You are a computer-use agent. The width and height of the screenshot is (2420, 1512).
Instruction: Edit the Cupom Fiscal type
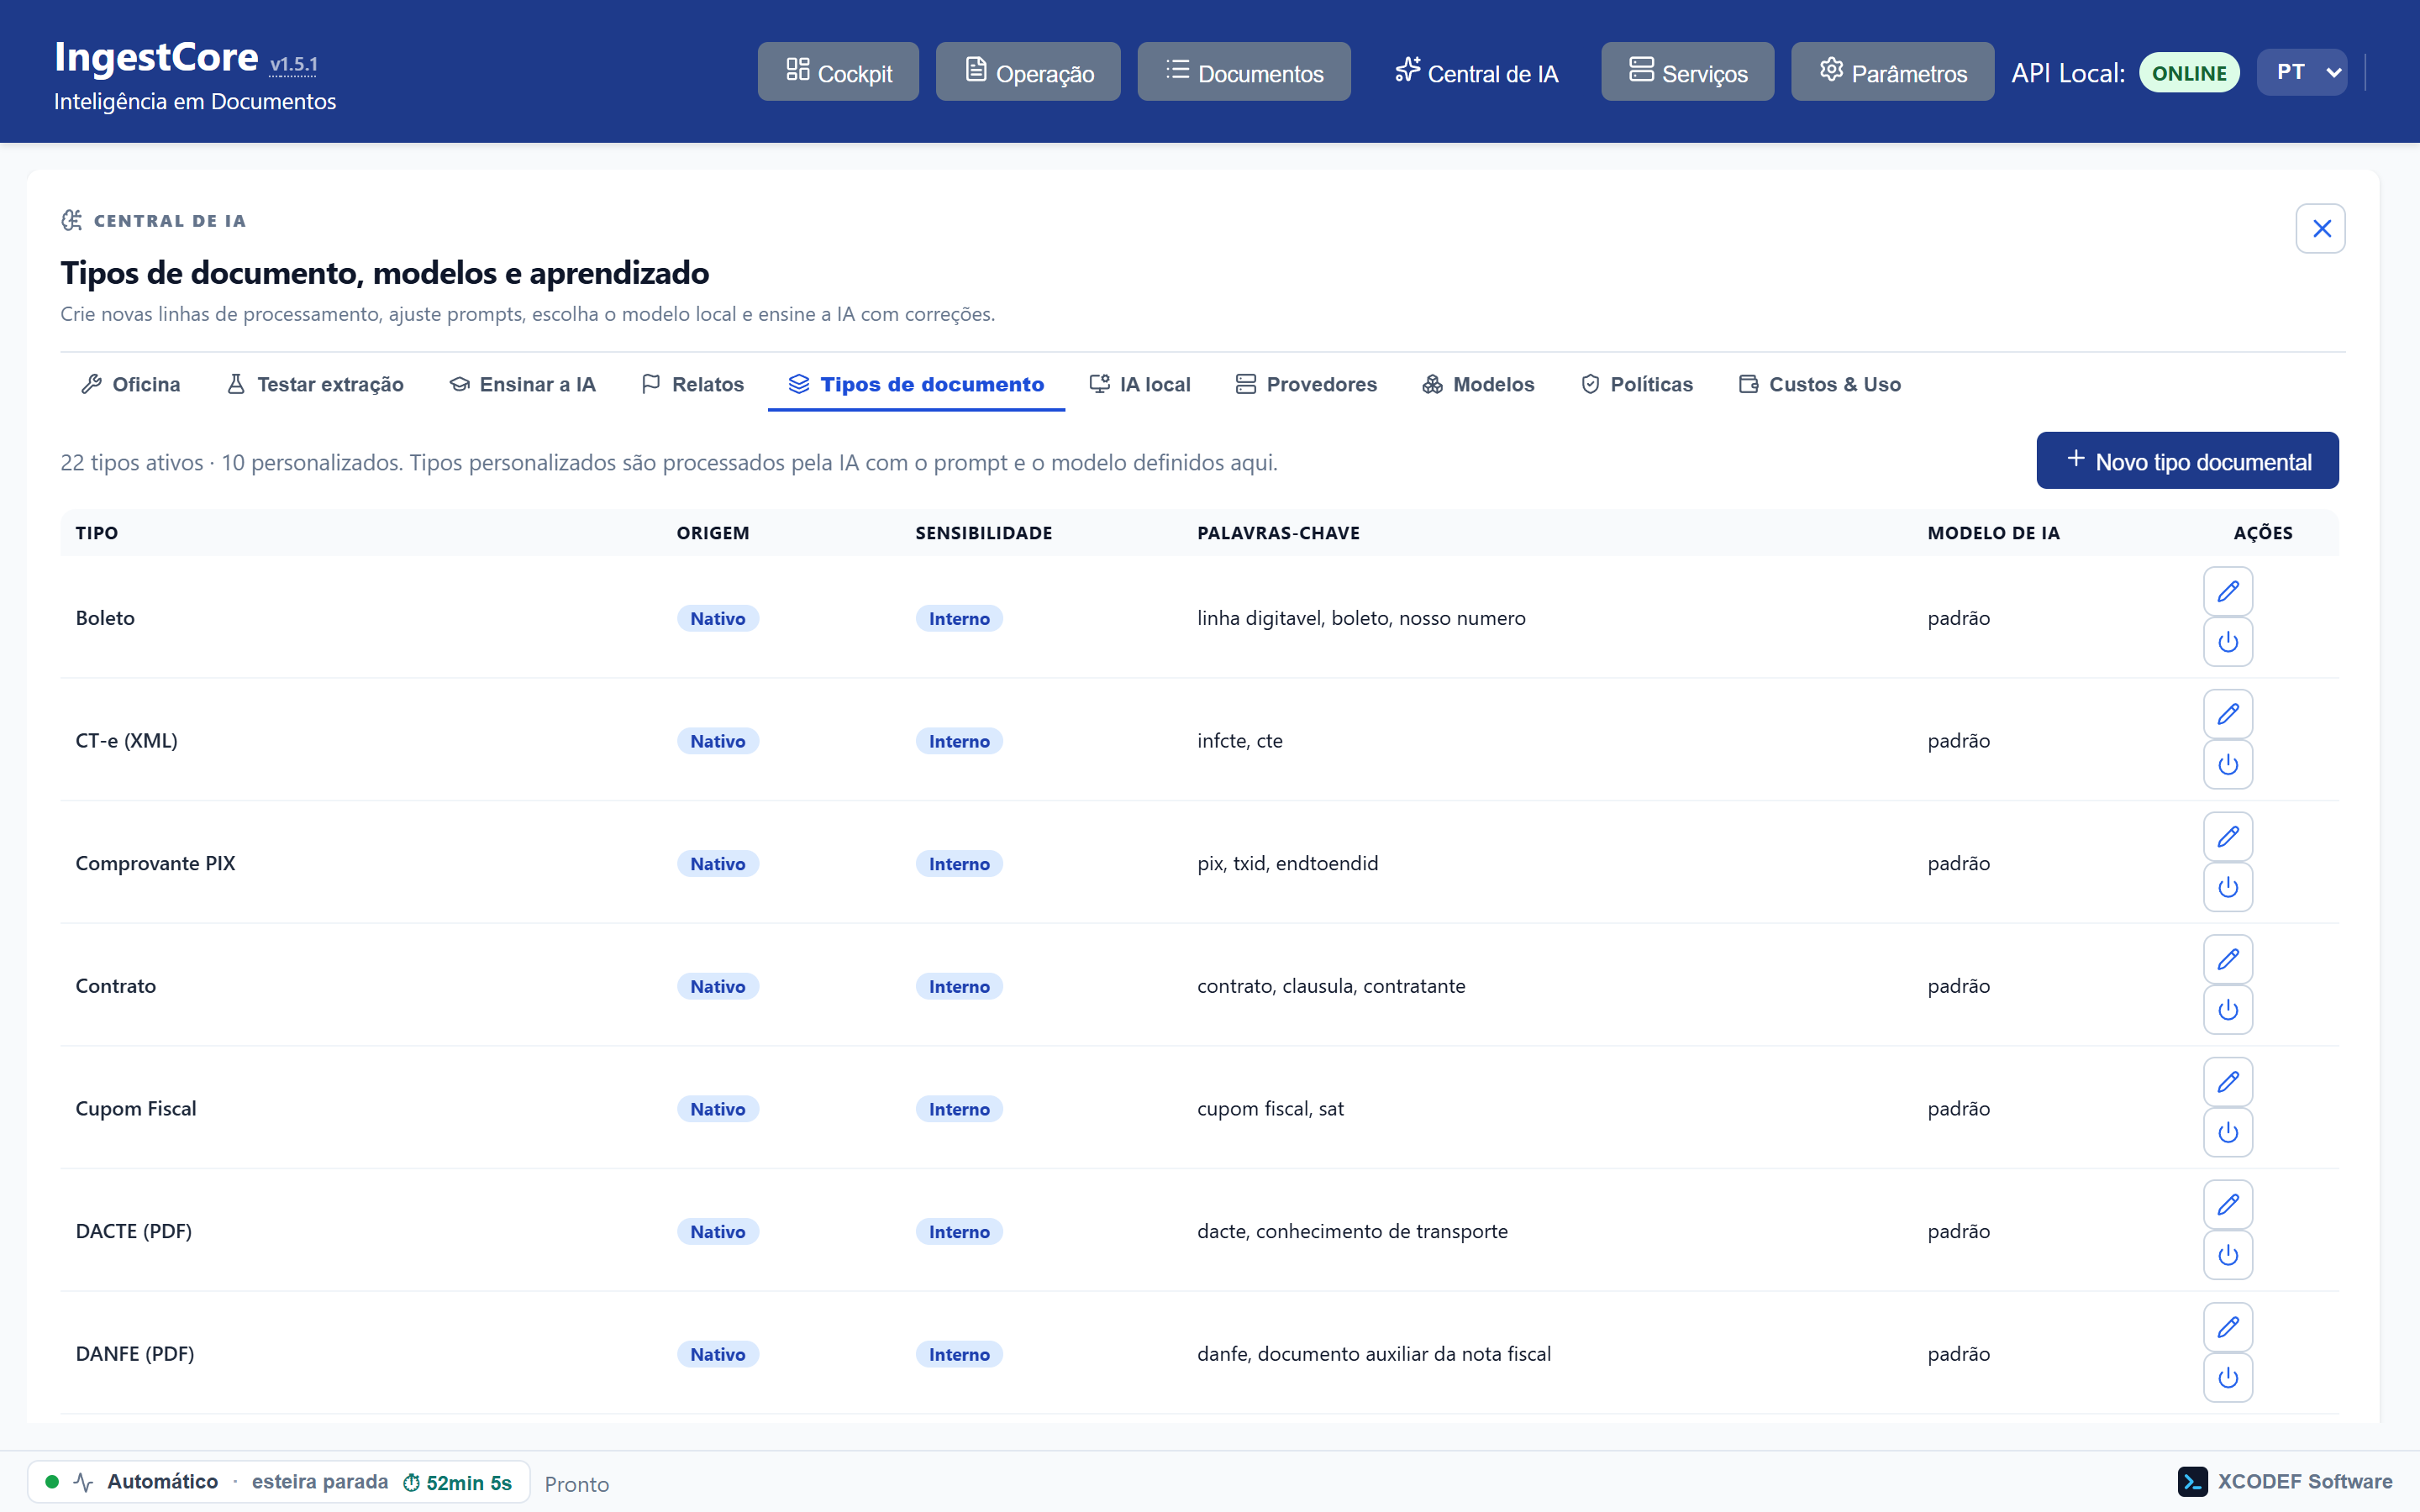click(x=2227, y=1082)
